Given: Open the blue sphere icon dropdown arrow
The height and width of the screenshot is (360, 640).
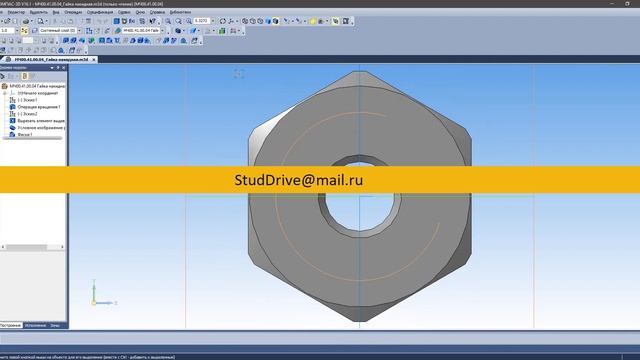Looking at the screenshot, I should (x=184, y=31).
